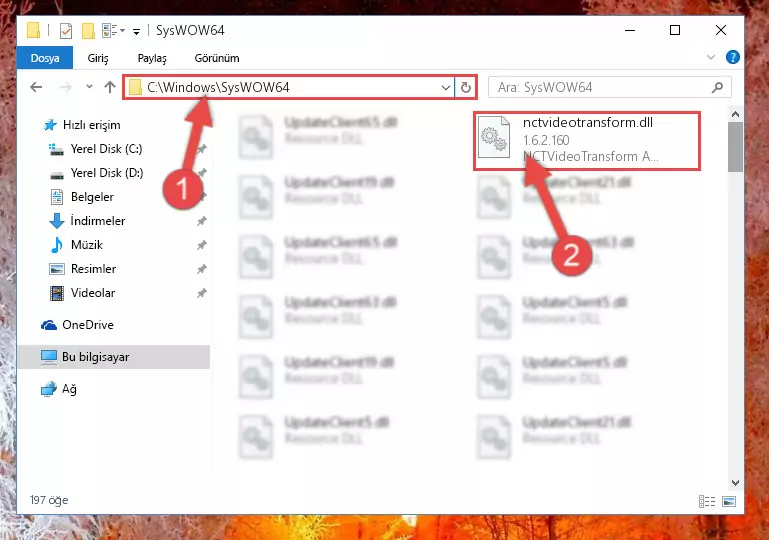
Task: Click the vertical scrollbar thumb
Action: [735, 147]
